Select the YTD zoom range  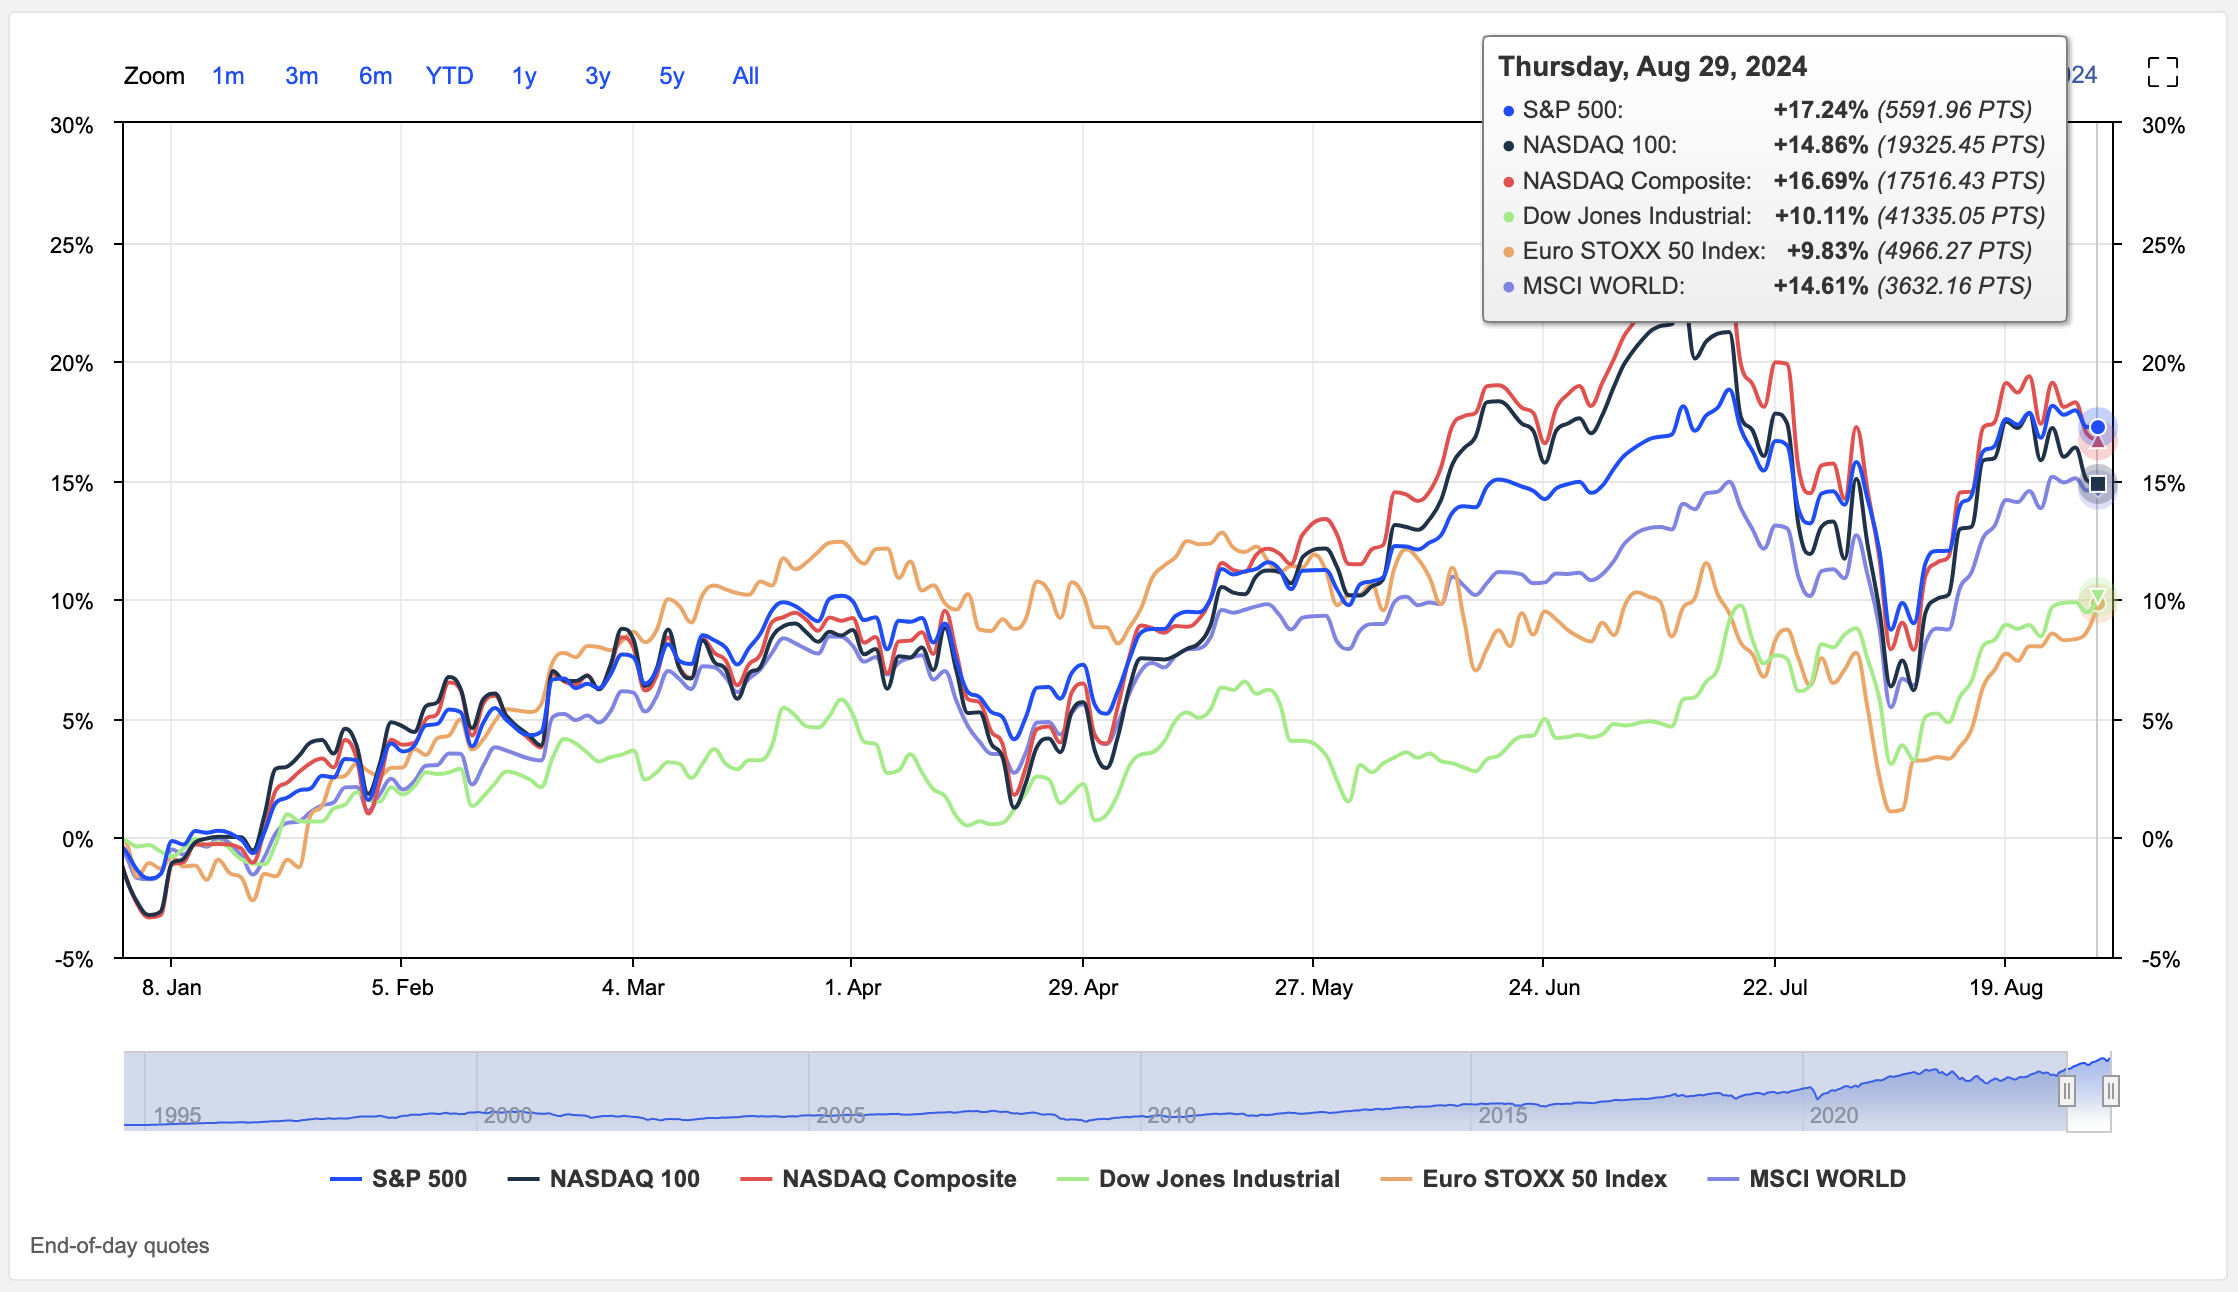[449, 76]
